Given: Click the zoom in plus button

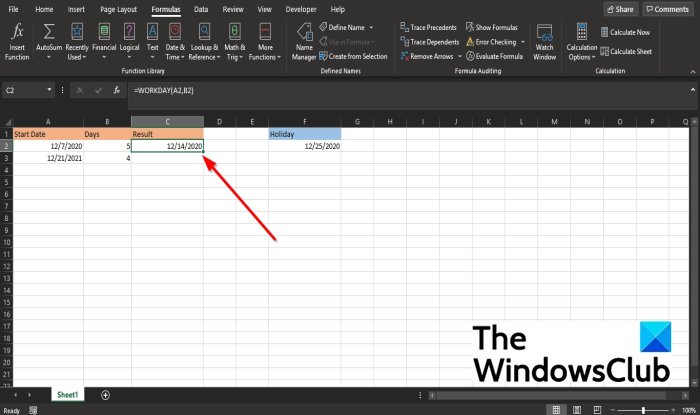Looking at the screenshot, I should click(673, 410).
